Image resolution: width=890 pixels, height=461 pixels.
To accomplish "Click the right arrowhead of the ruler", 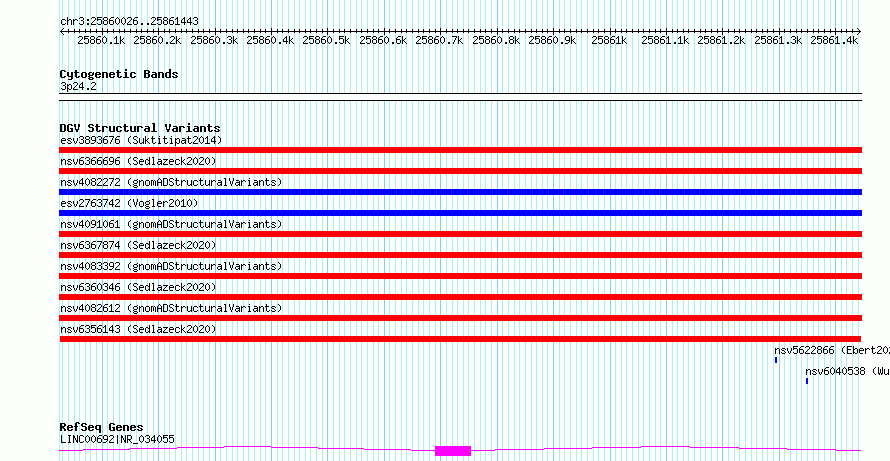I will point(859,32).
